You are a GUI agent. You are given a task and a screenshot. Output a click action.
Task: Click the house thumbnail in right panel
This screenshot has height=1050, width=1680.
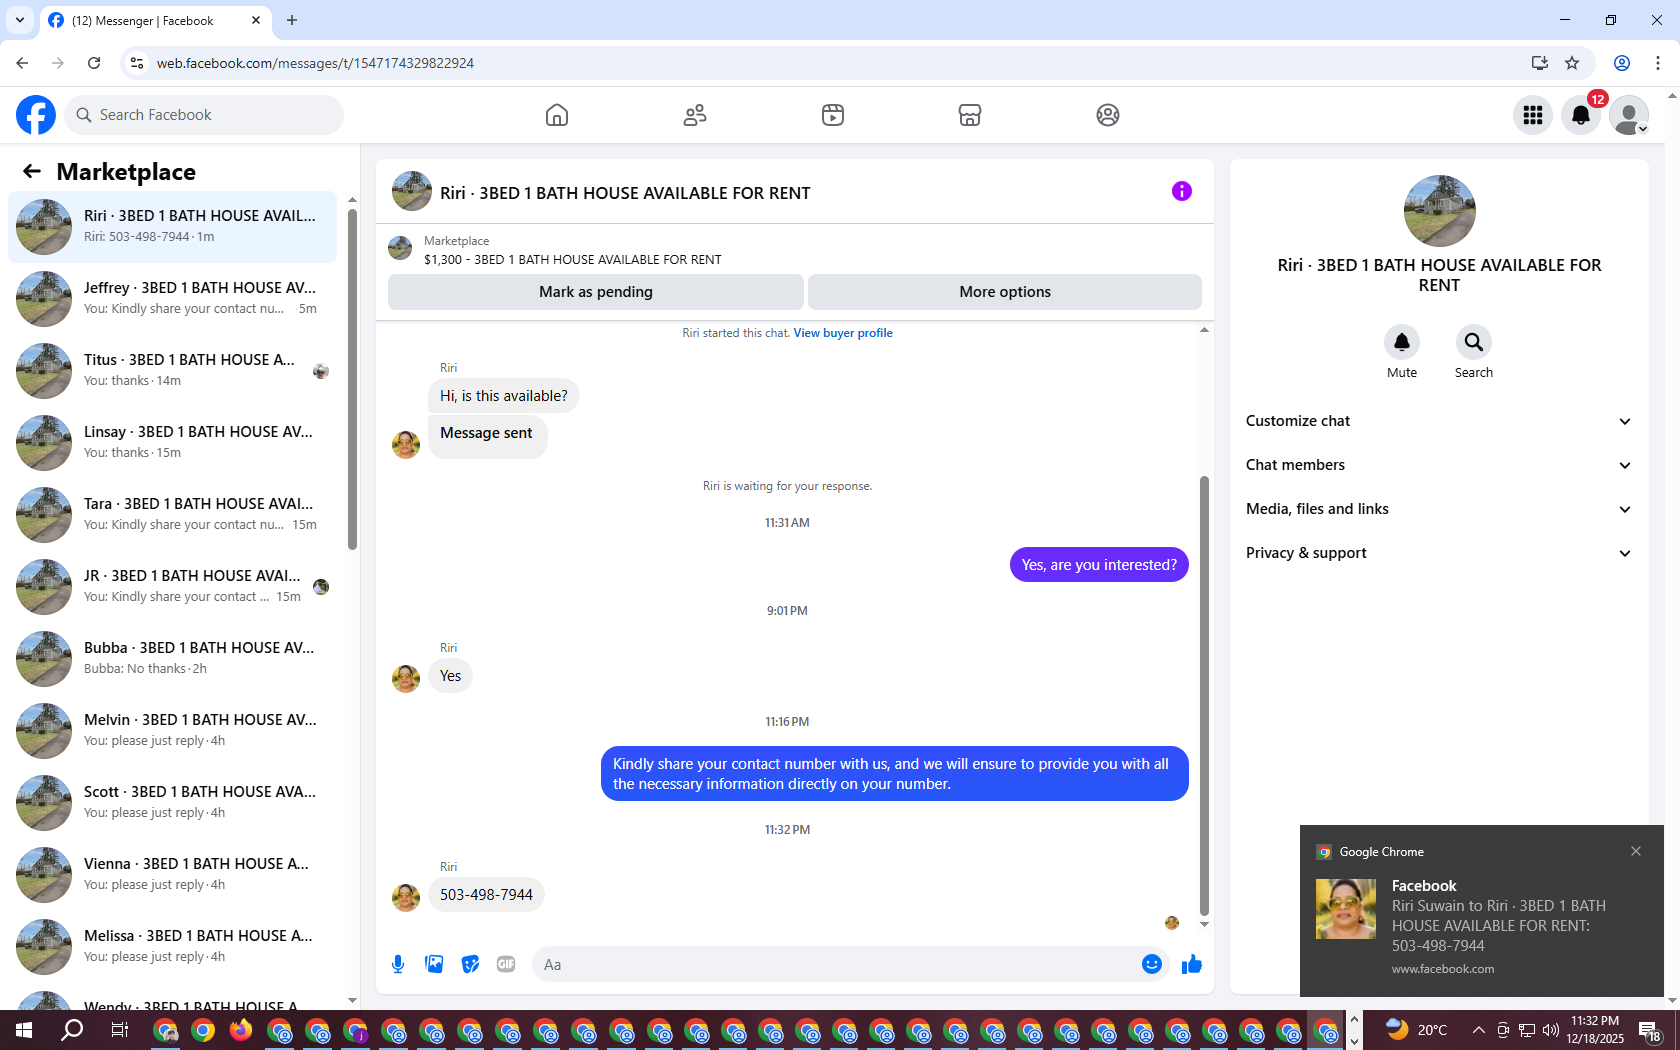coord(1439,211)
